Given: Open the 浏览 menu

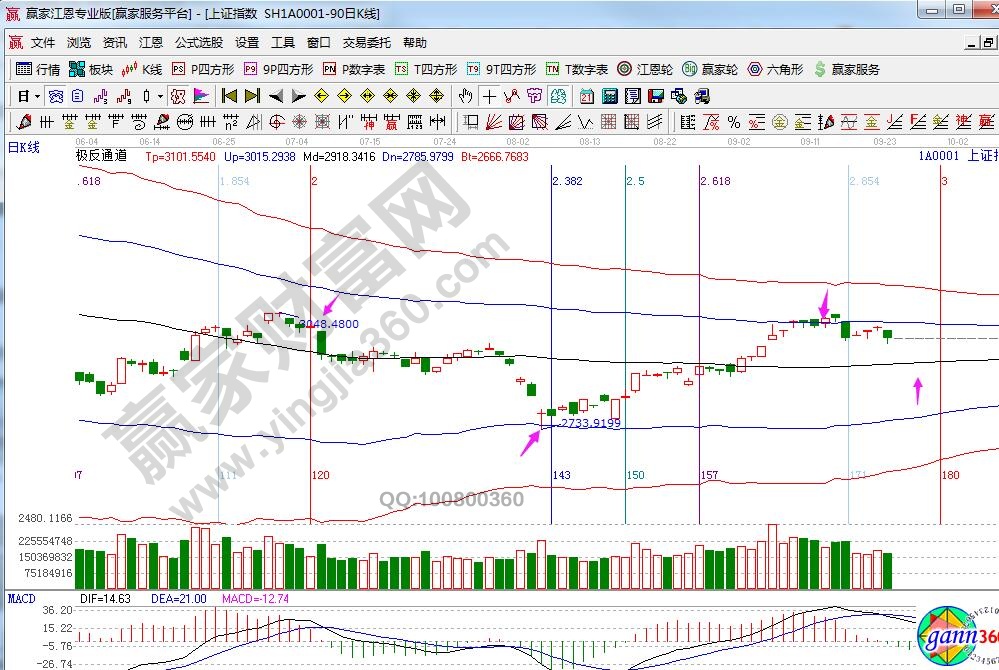Looking at the screenshot, I should click(x=79, y=43).
